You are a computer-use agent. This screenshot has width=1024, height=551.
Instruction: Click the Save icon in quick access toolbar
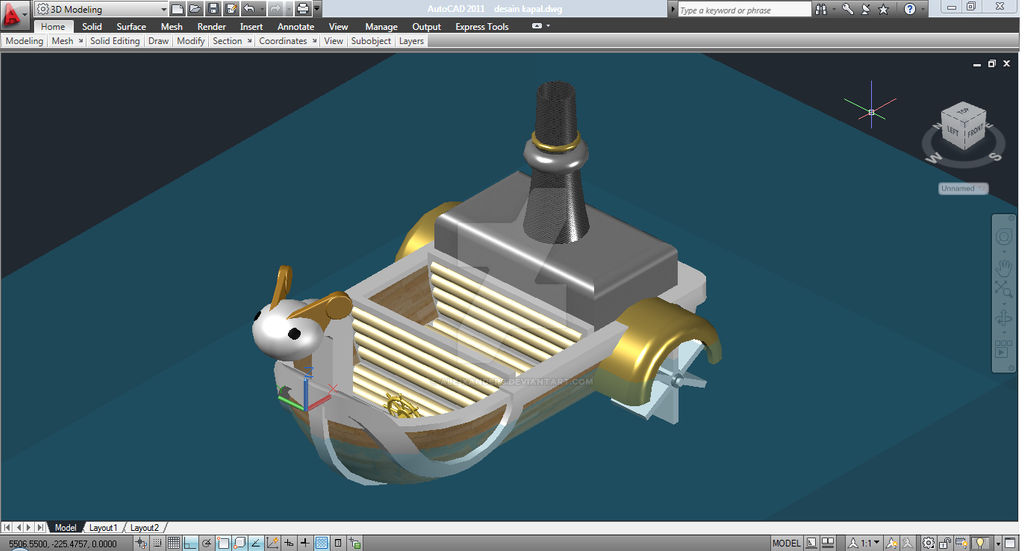coord(212,9)
